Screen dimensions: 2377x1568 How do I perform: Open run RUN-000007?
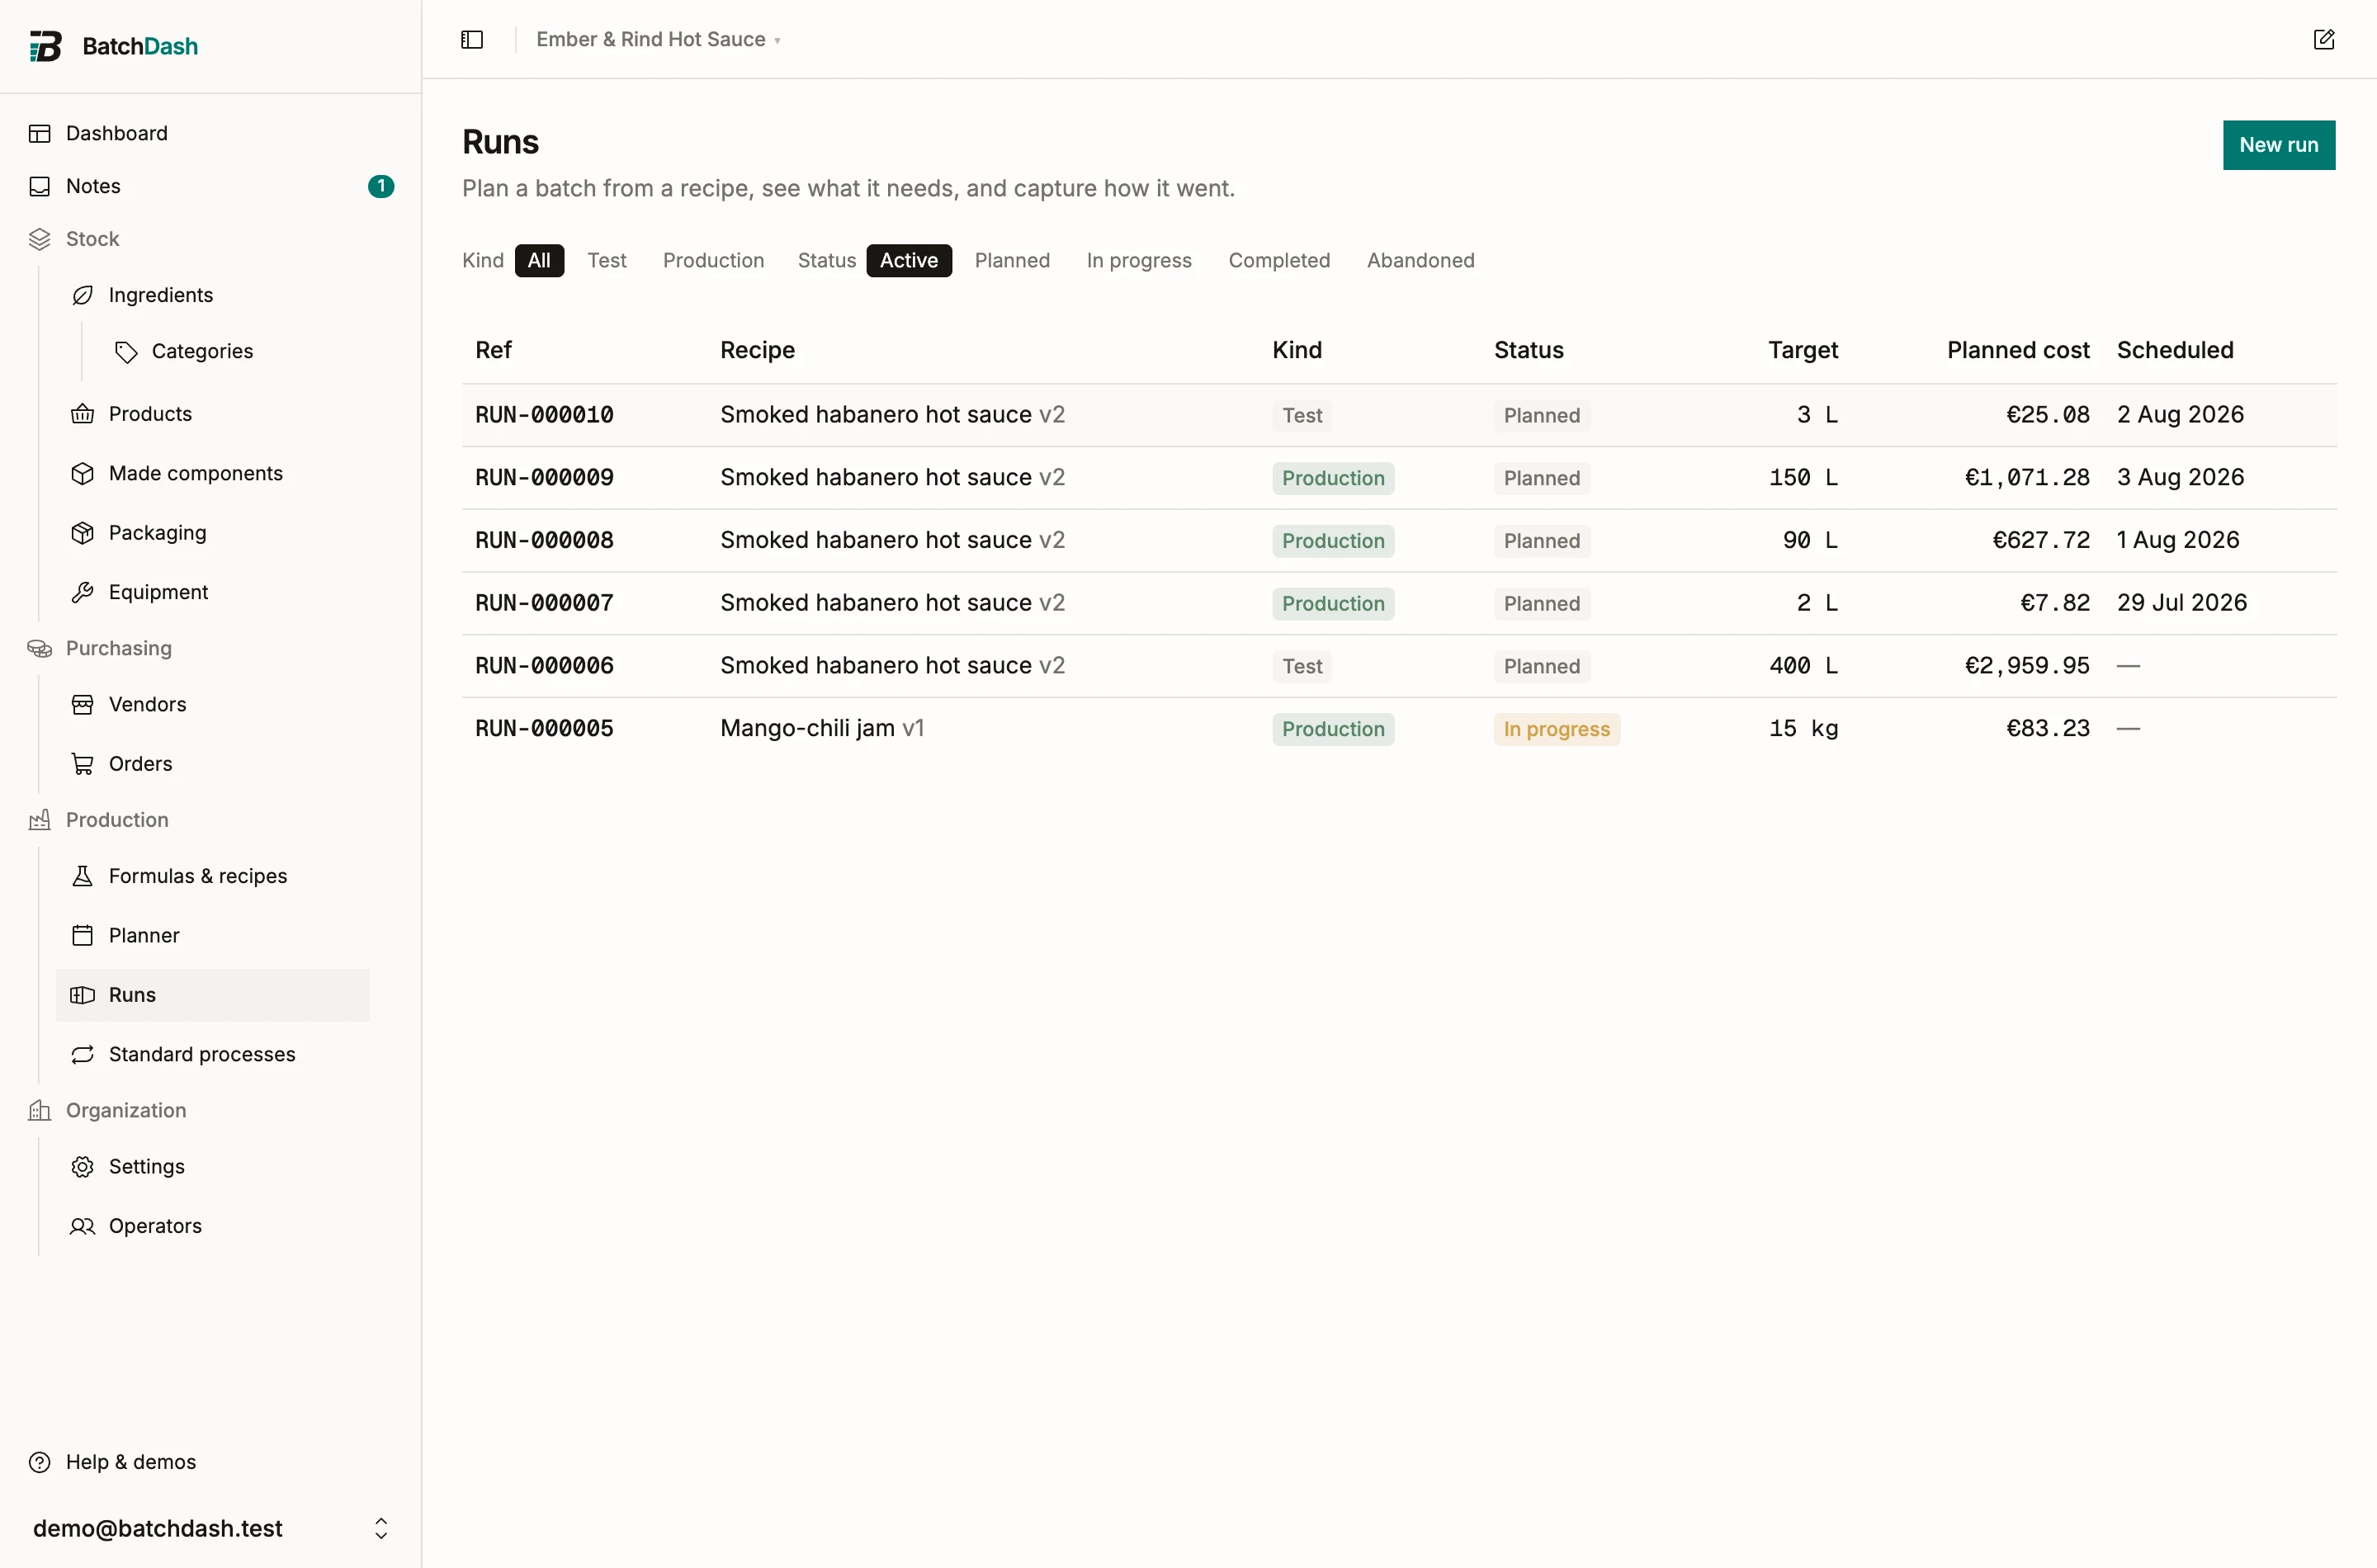click(544, 603)
